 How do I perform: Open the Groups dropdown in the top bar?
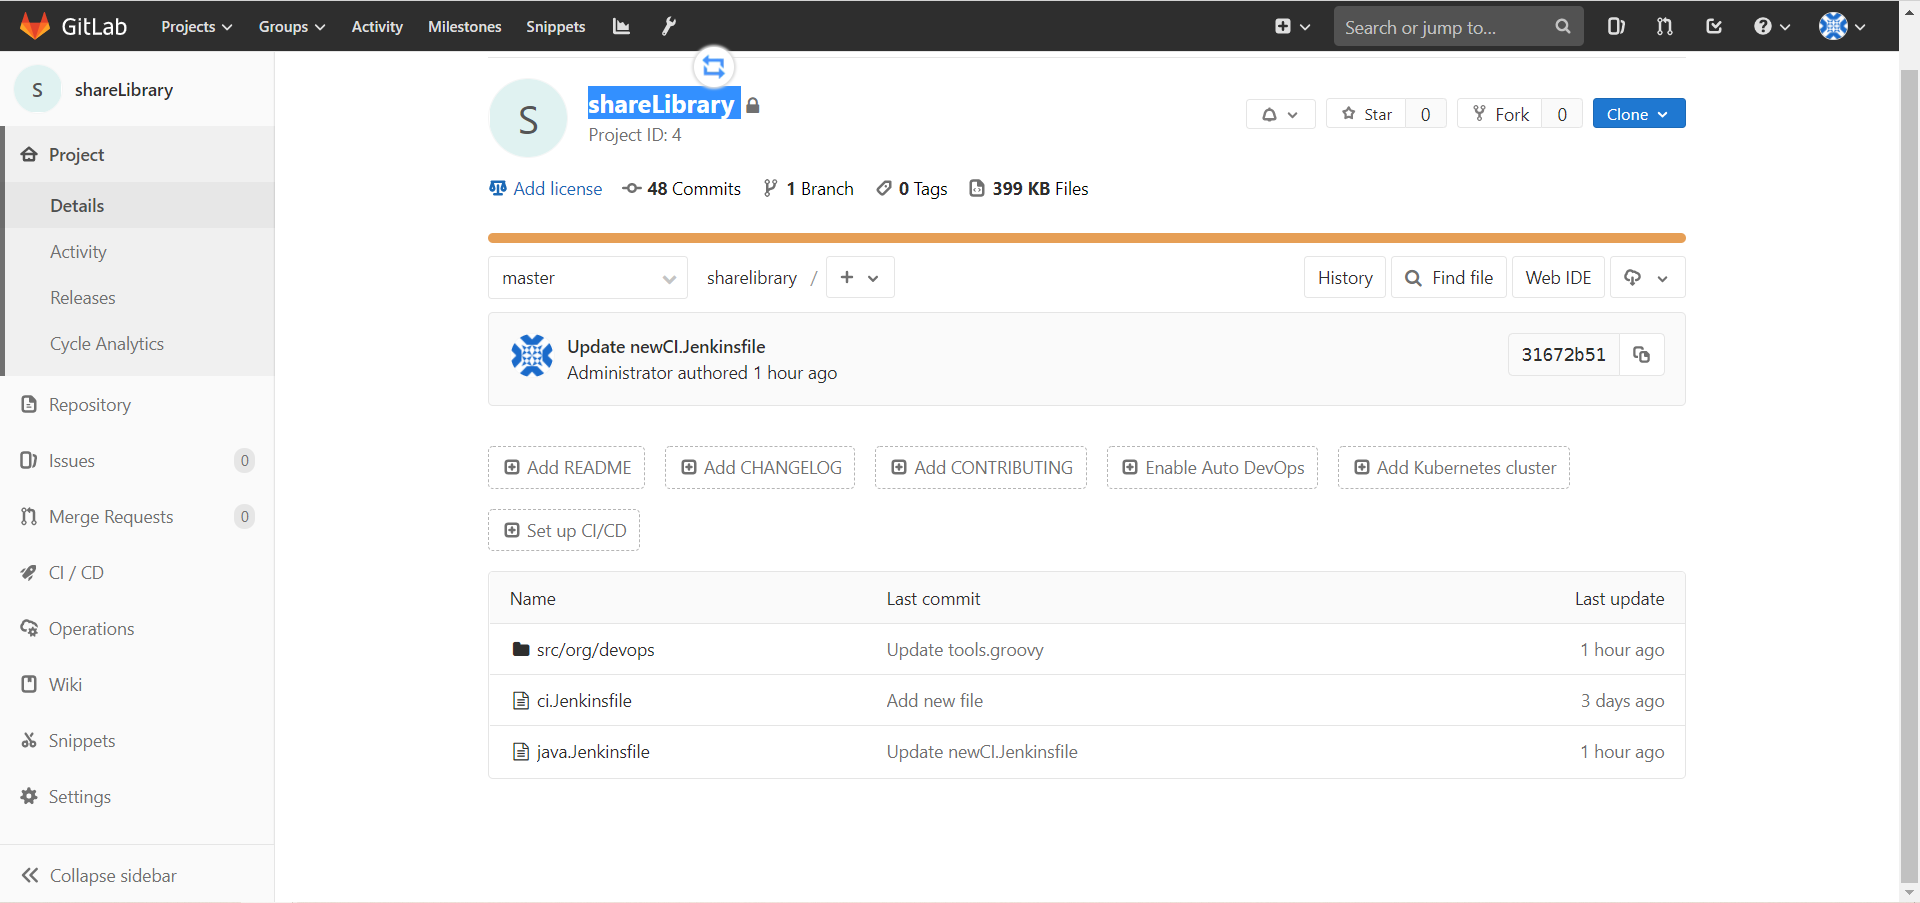tap(292, 27)
